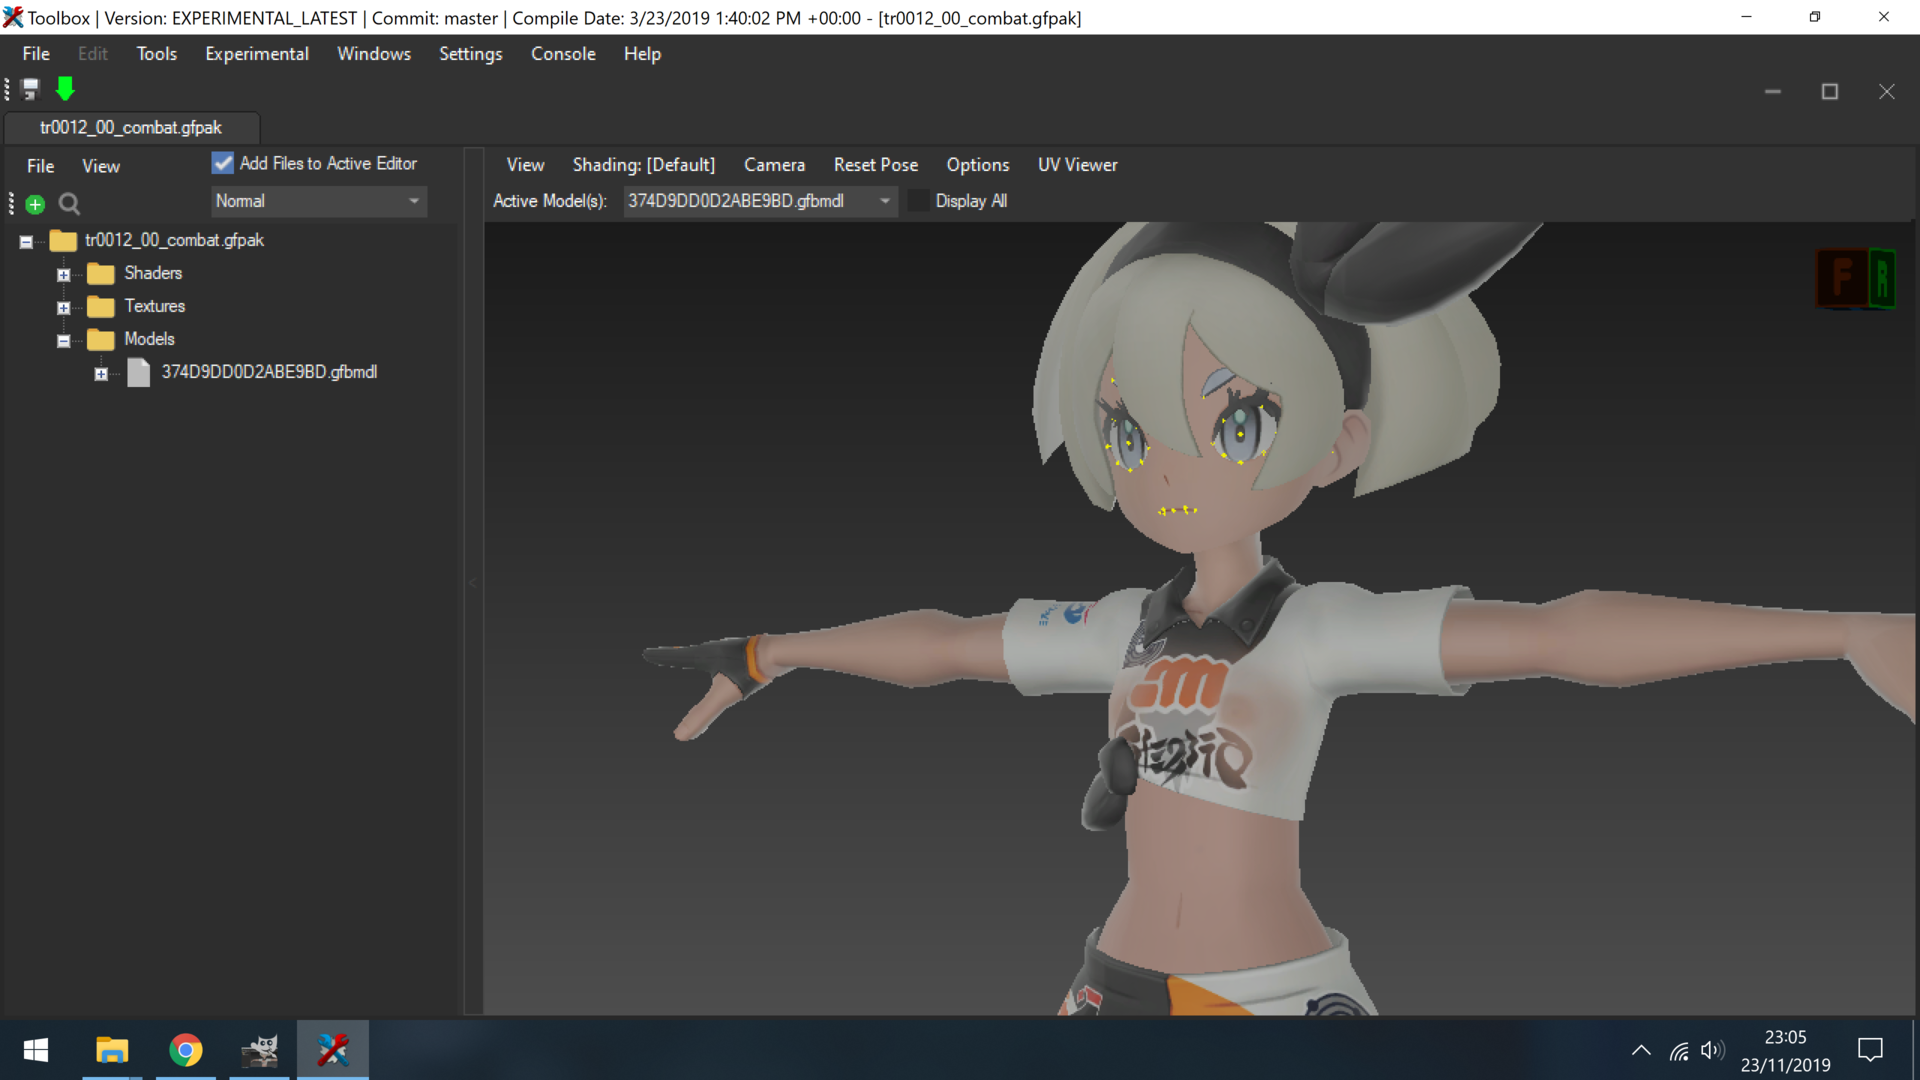Select the Models folder icon
1920x1080 pixels.
click(100, 339)
